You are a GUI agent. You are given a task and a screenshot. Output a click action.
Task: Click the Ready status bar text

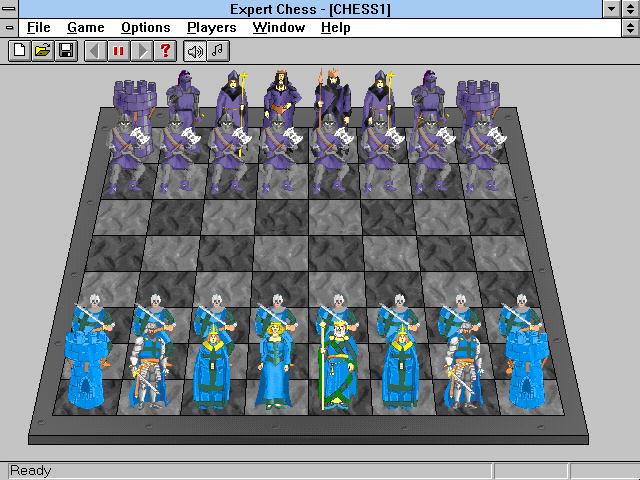[x=31, y=471]
